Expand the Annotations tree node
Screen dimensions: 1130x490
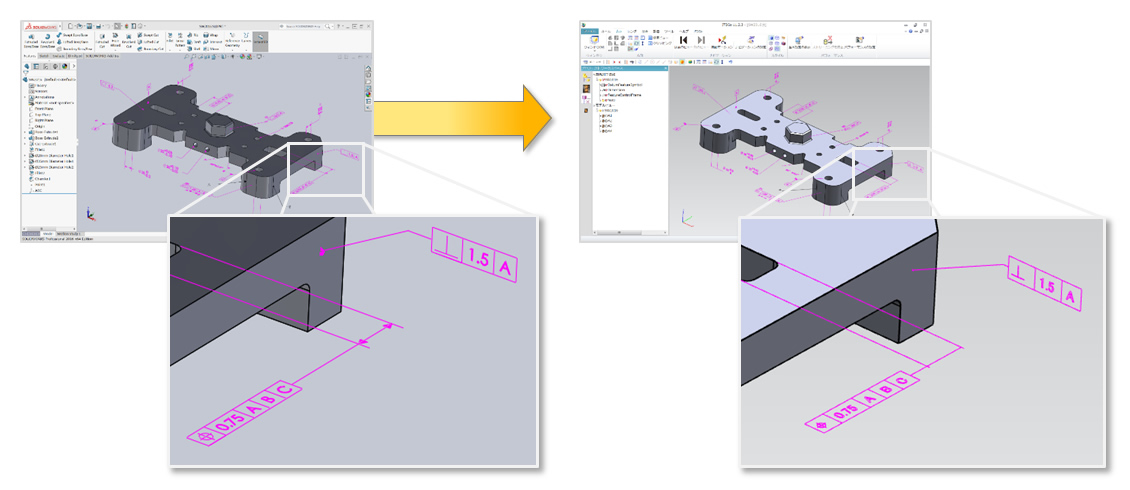click(25, 96)
